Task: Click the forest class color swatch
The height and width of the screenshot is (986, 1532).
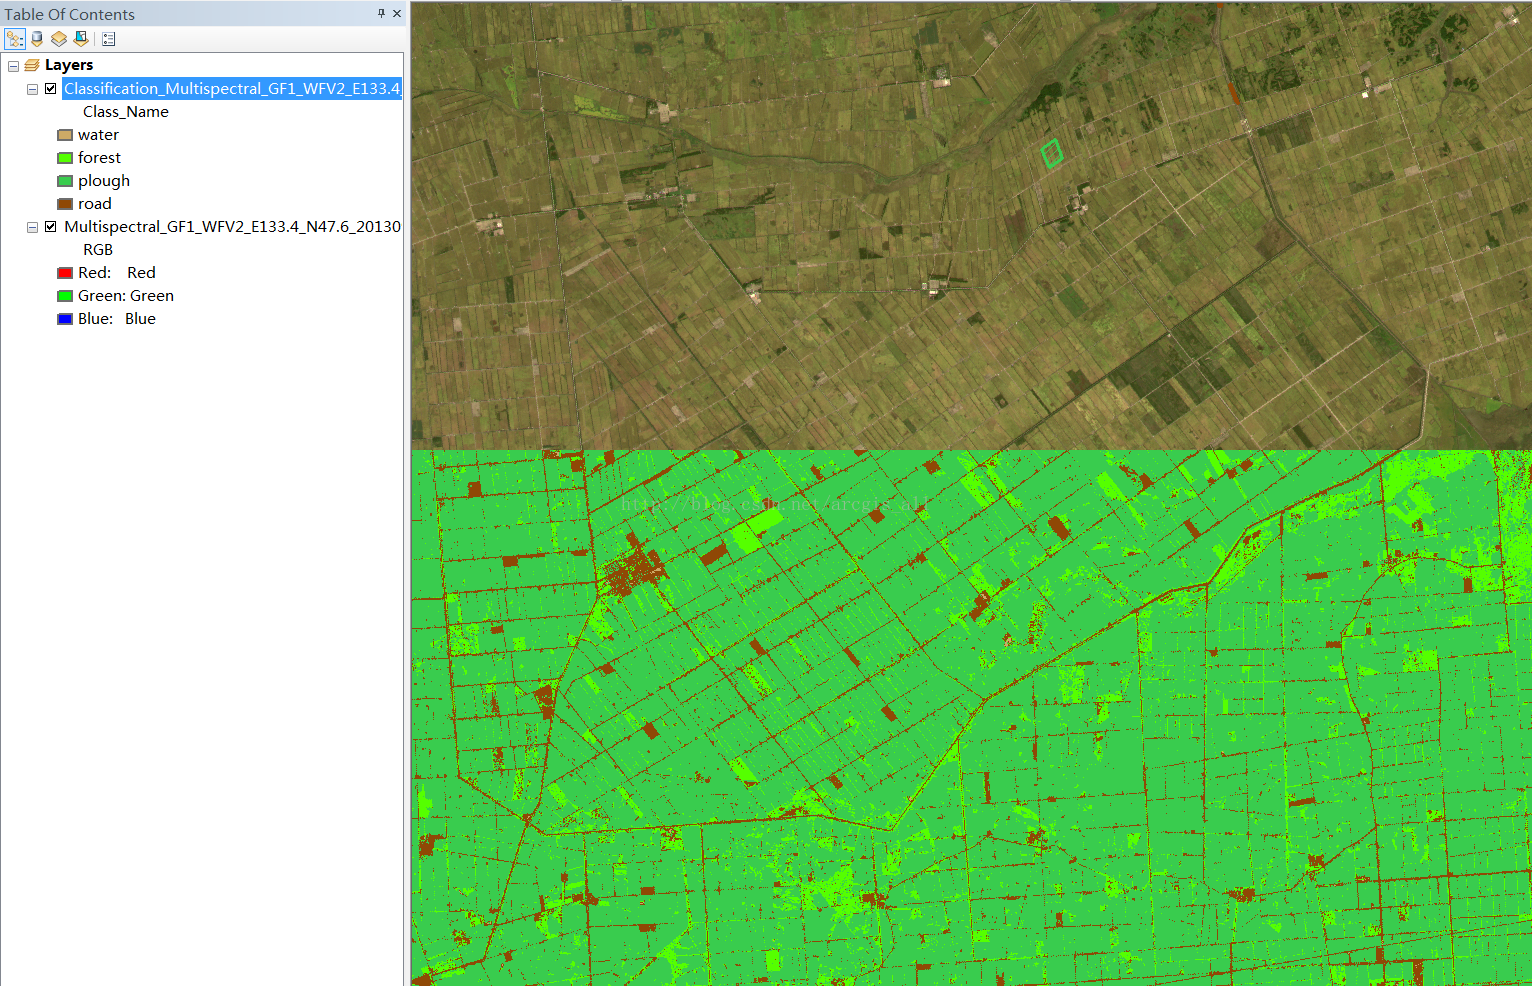Action: 65,158
